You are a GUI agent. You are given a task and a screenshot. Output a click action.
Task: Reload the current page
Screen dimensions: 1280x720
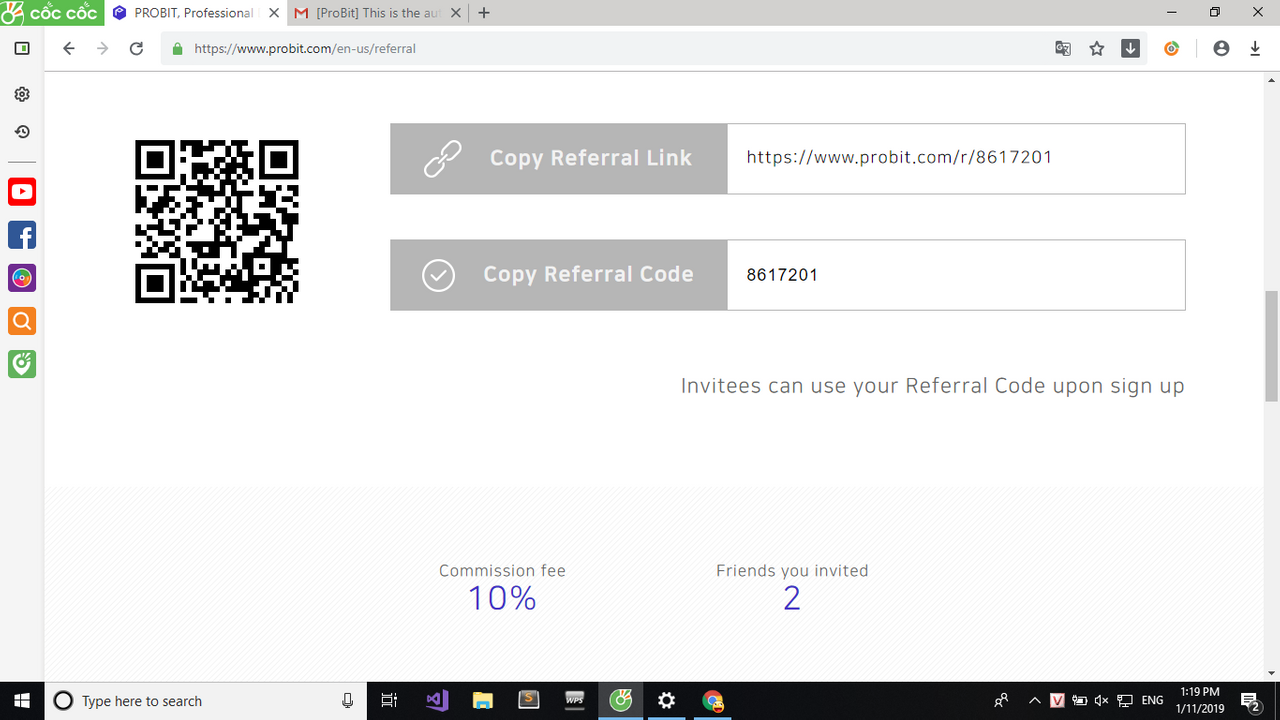pos(137,48)
